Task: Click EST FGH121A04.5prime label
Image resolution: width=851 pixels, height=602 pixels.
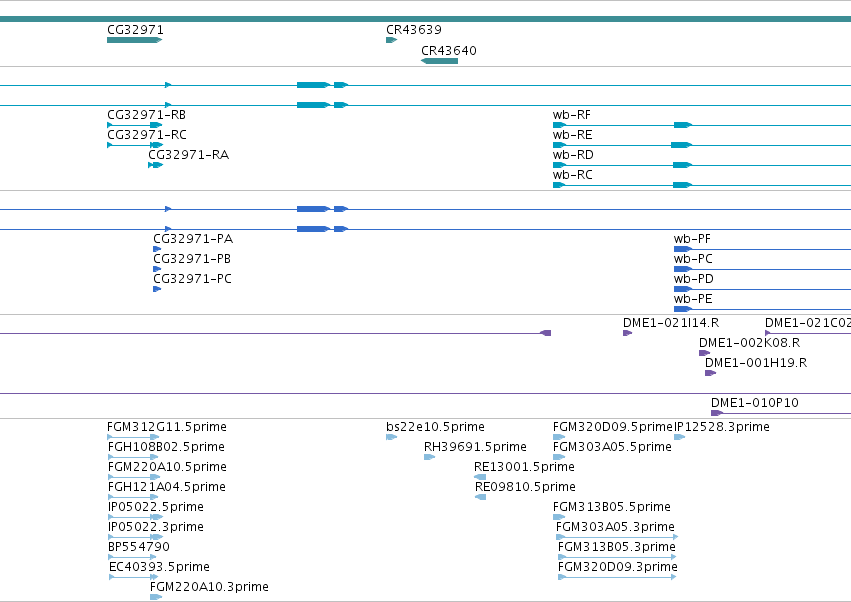Action: pos(167,487)
